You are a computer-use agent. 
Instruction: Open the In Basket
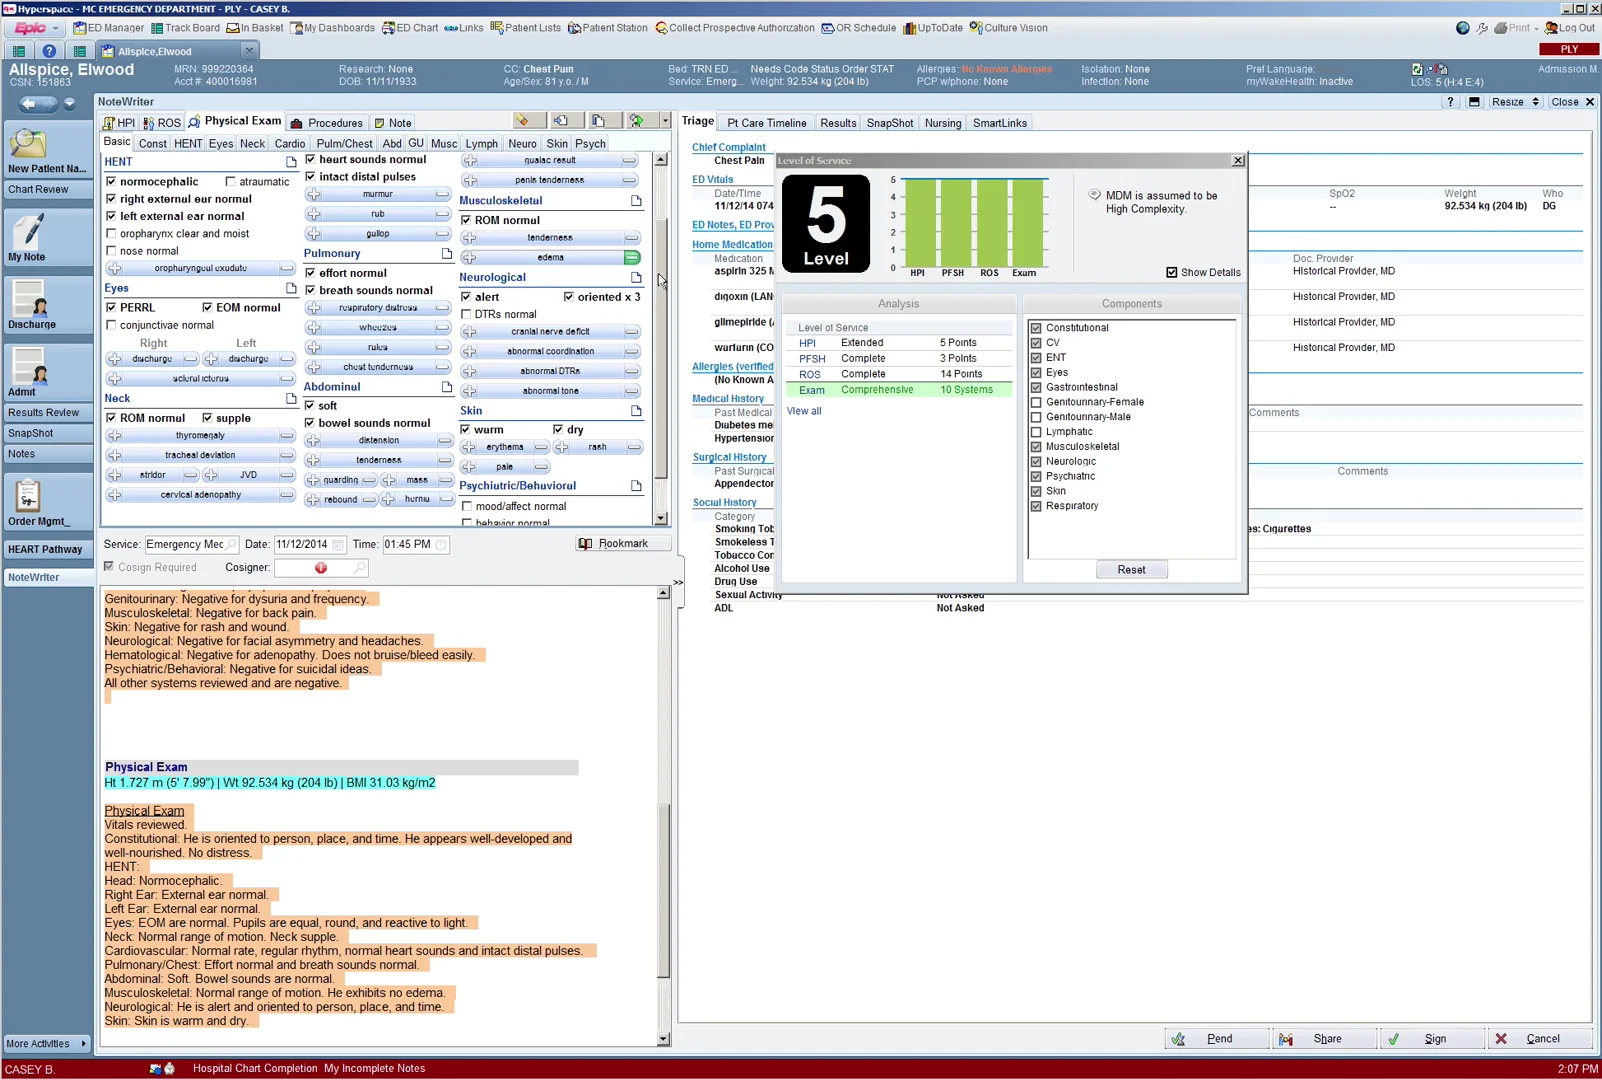pyautogui.click(x=255, y=28)
